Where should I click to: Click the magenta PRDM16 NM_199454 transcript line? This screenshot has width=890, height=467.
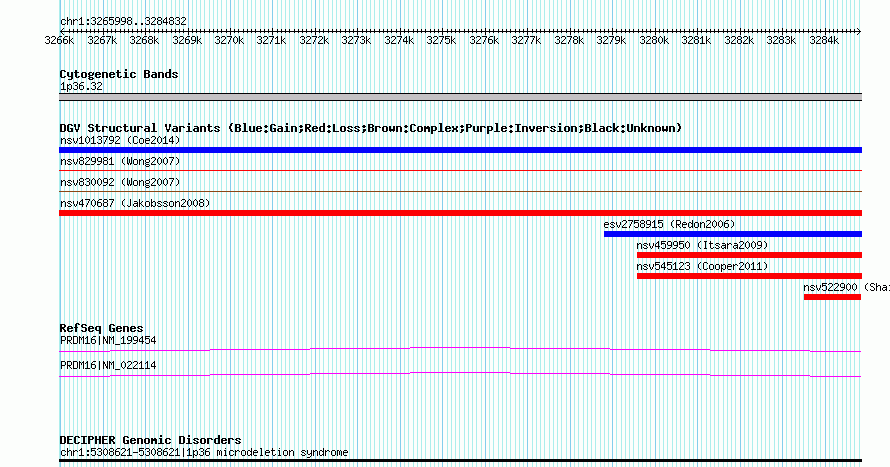coord(460,350)
